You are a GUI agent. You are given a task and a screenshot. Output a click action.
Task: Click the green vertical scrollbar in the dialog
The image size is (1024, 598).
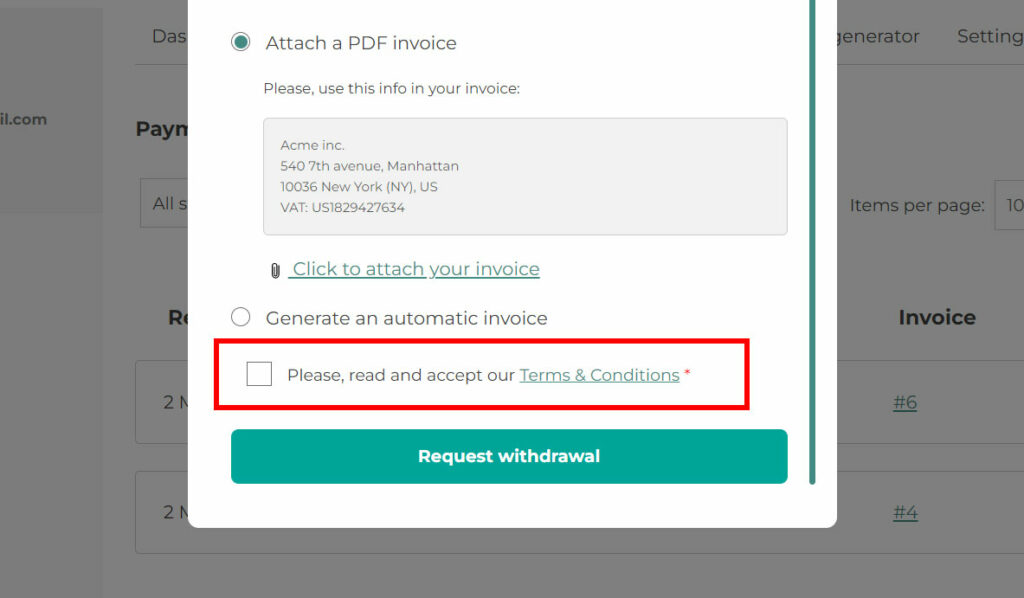(x=812, y=242)
